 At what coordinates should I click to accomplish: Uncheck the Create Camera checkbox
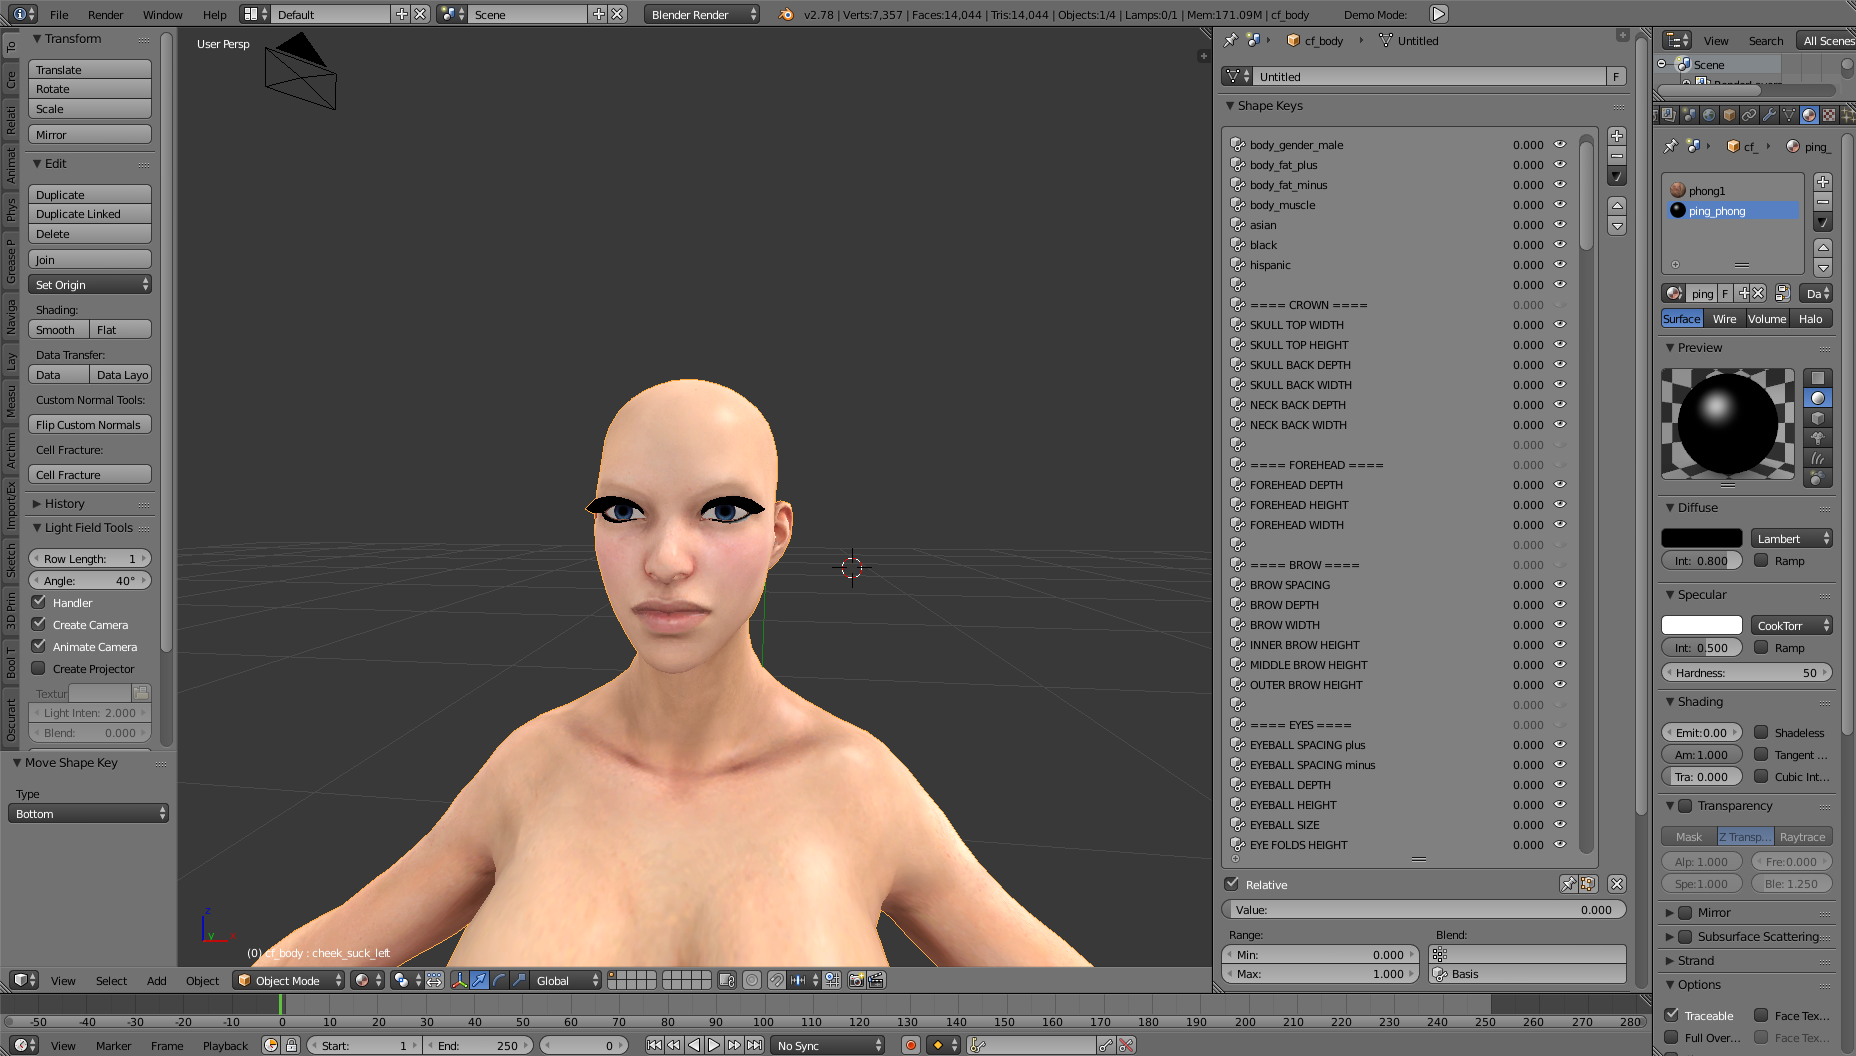click(x=39, y=624)
